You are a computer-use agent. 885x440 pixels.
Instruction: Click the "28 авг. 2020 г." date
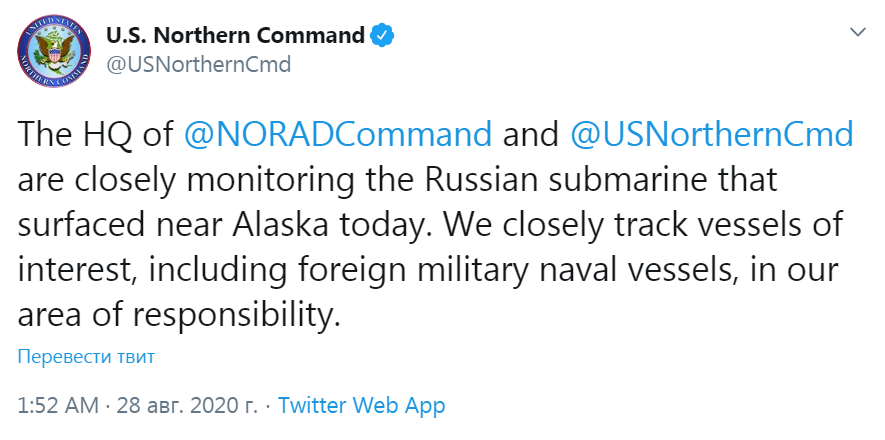click(189, 406)
